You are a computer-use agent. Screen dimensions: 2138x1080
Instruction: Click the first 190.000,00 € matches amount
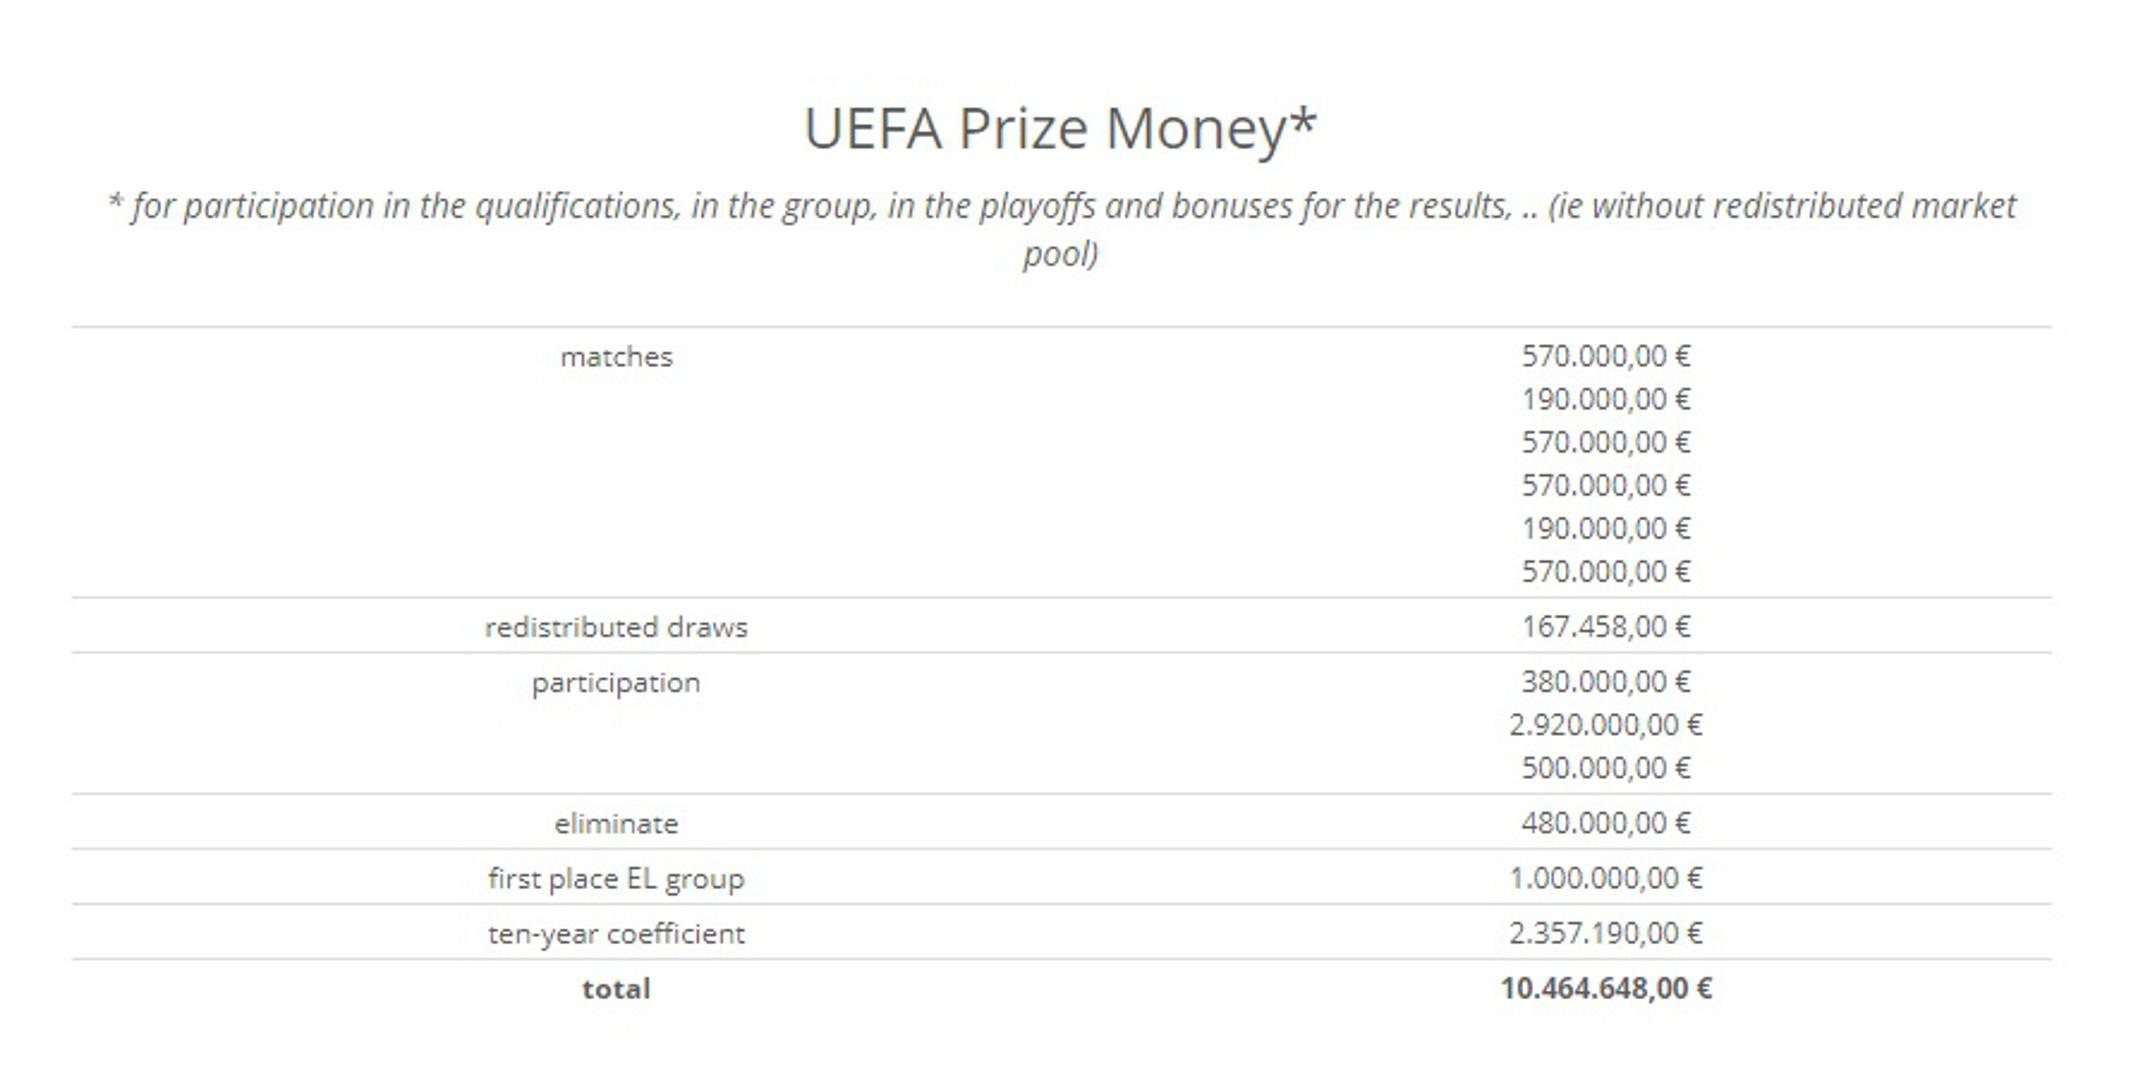tap(1605, 400)
